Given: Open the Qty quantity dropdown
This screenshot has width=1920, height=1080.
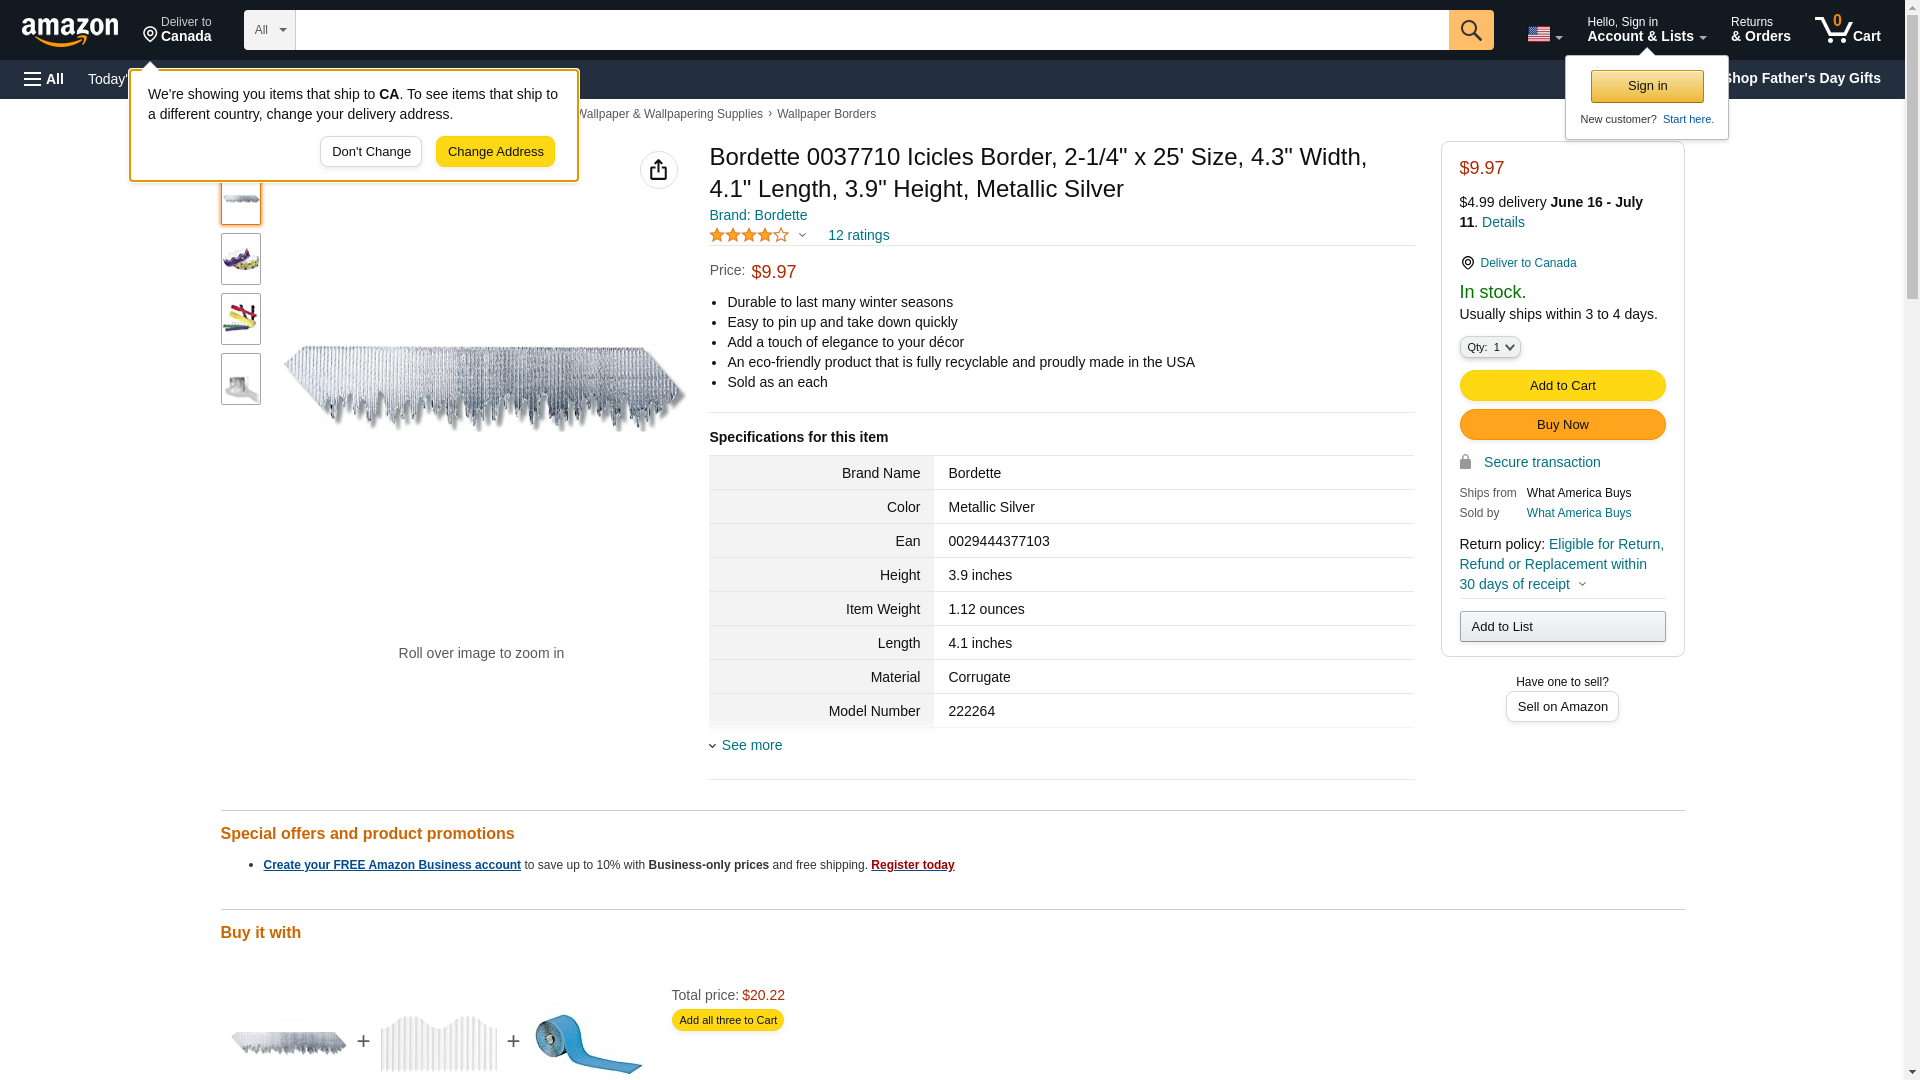Looking at the screenshot, I should click(x=1489, y=347).
